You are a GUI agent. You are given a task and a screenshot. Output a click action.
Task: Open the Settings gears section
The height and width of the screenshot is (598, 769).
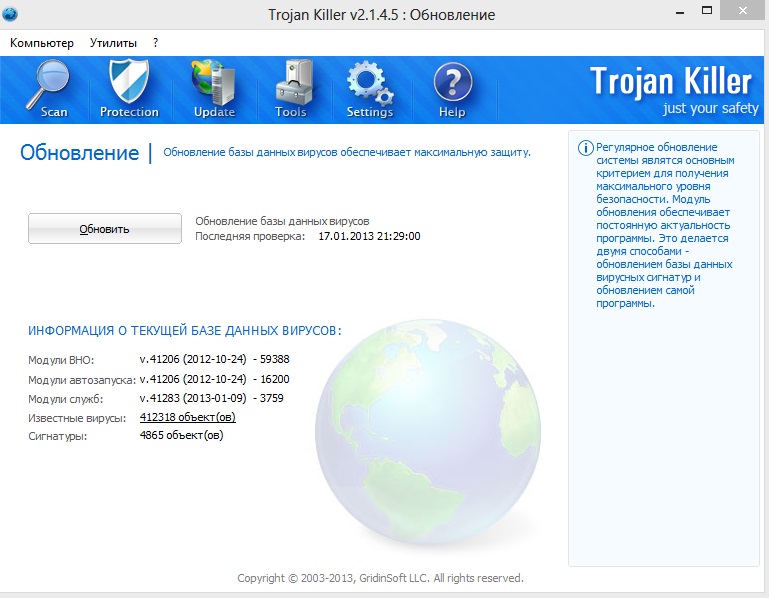coord(370,89)
